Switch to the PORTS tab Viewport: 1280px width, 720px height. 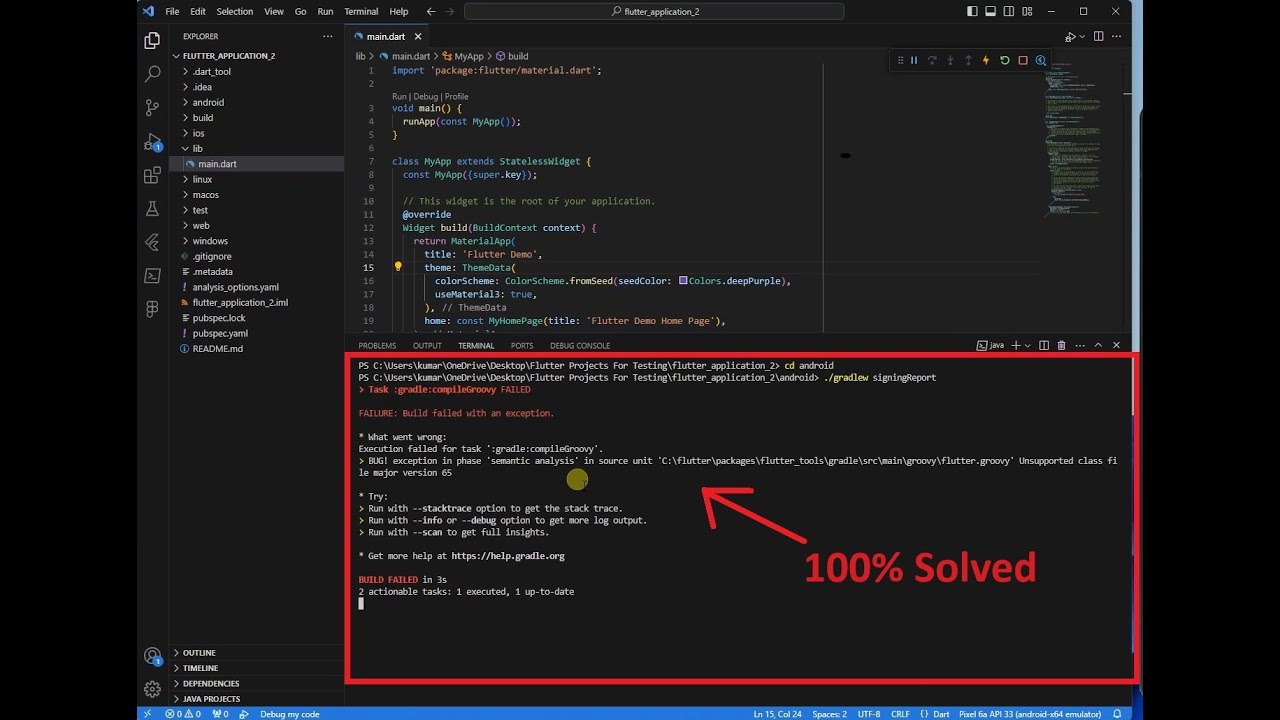tap(522, 345)
